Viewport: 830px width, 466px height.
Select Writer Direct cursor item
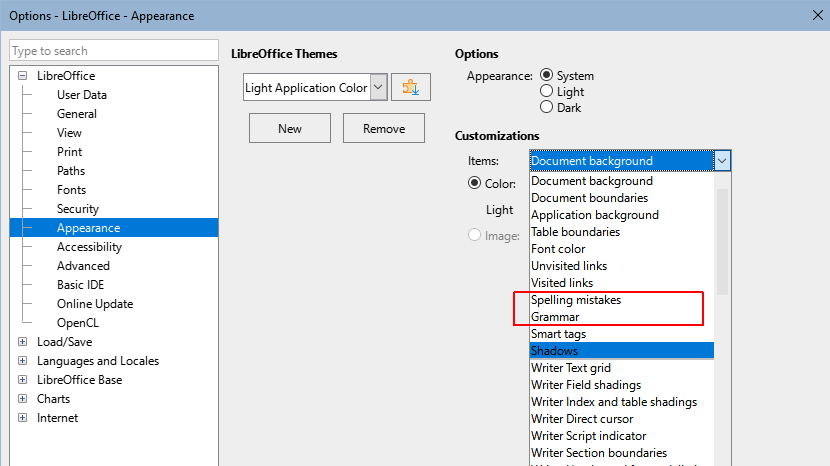click(x=622, y=418)
